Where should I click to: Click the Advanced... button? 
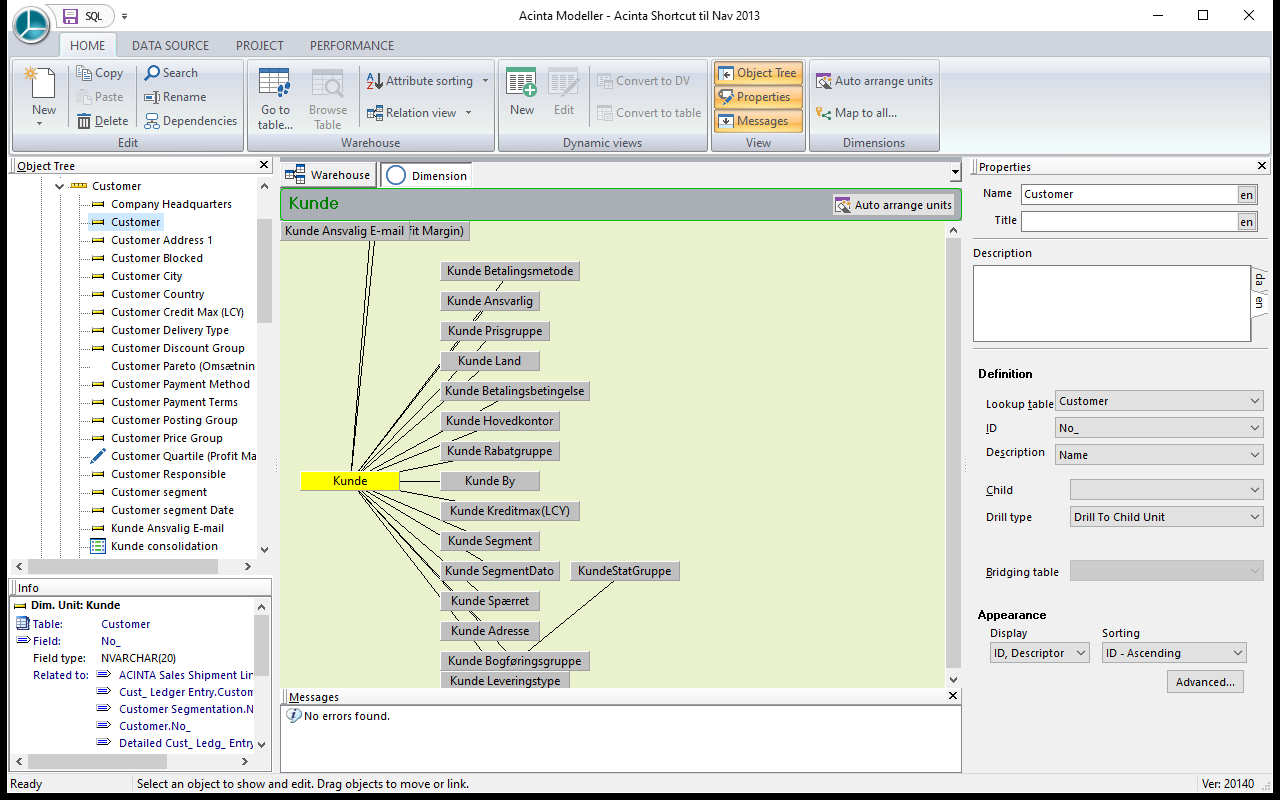click(1205, 682)
